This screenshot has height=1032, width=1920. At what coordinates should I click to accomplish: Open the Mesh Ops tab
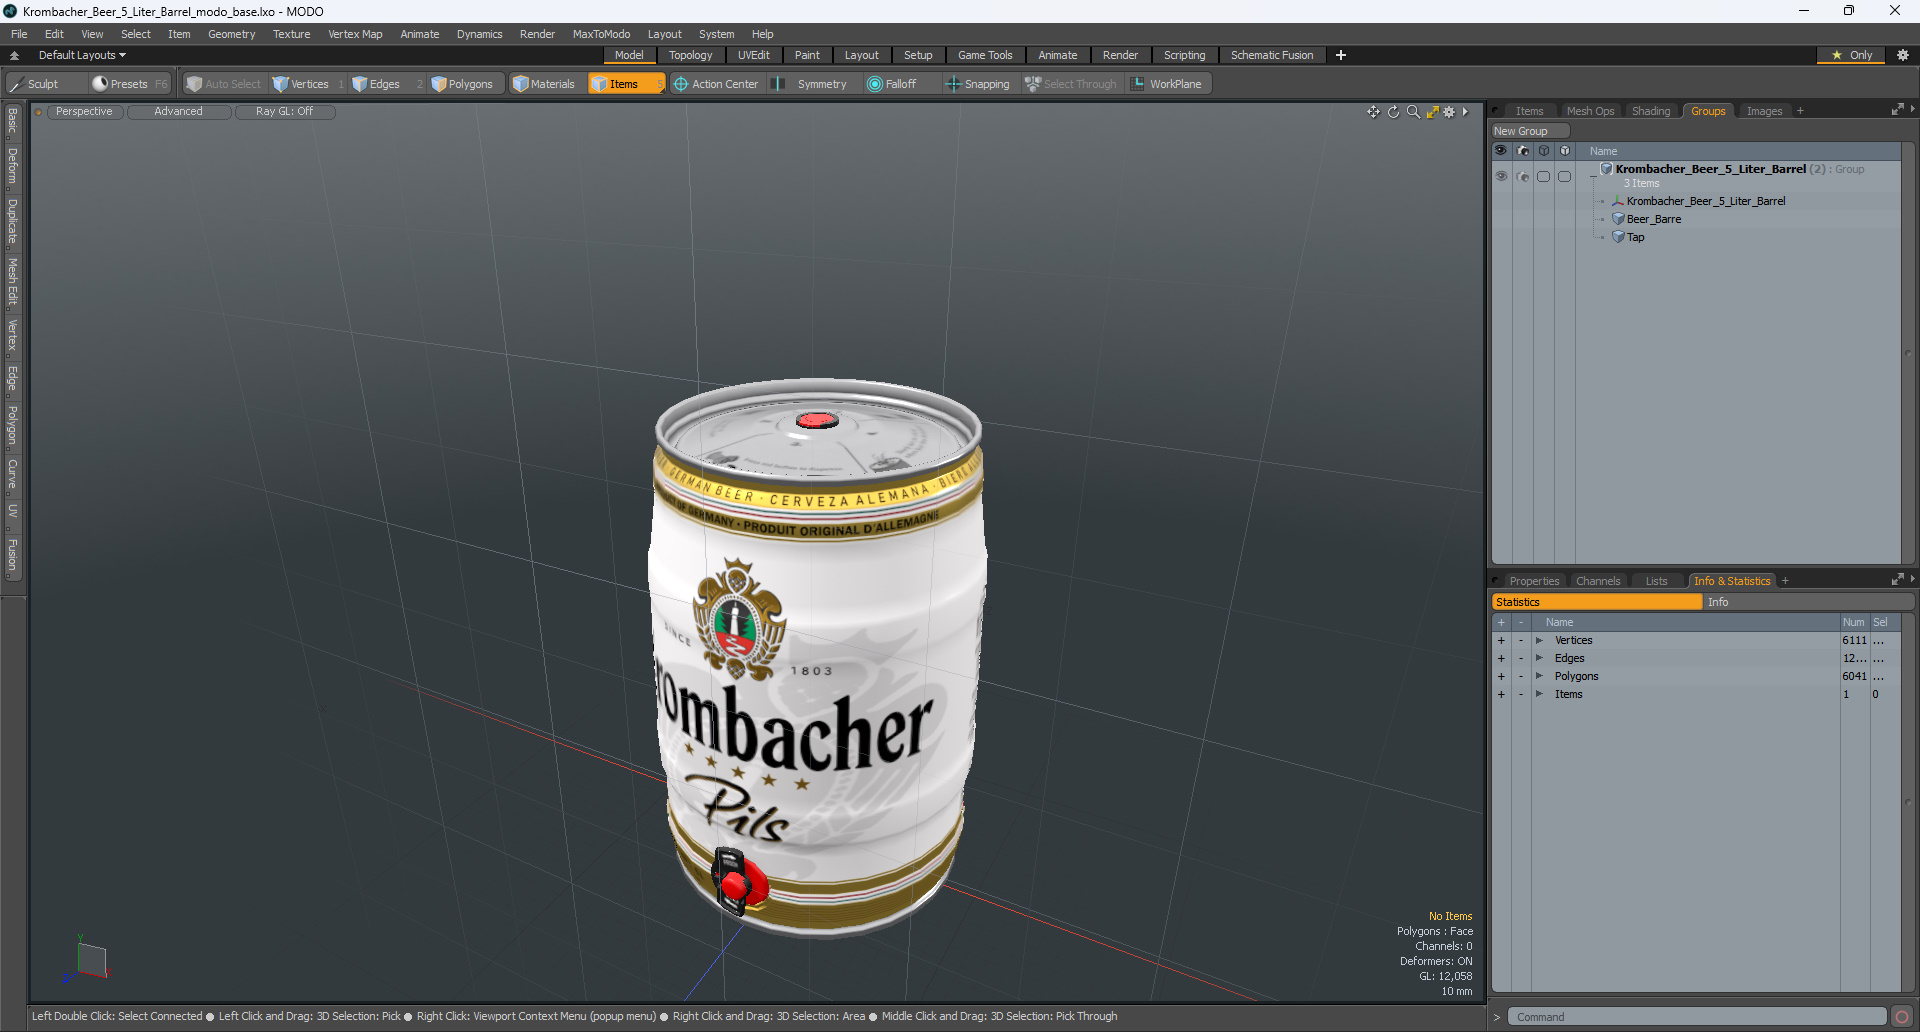pyautogui.click(x=1590, y=111)
